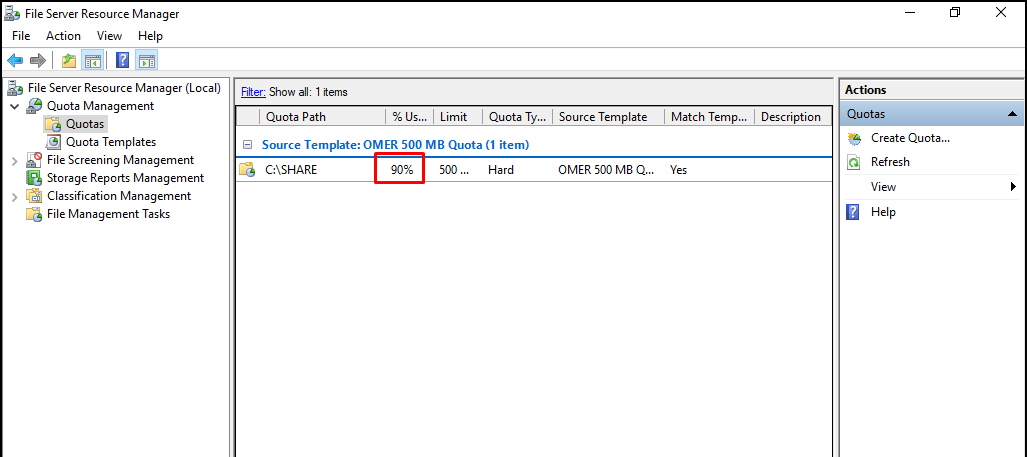Click Source Template: OMER 500 MB Quota heading
1027x457 pixels.
click(396, 145)
